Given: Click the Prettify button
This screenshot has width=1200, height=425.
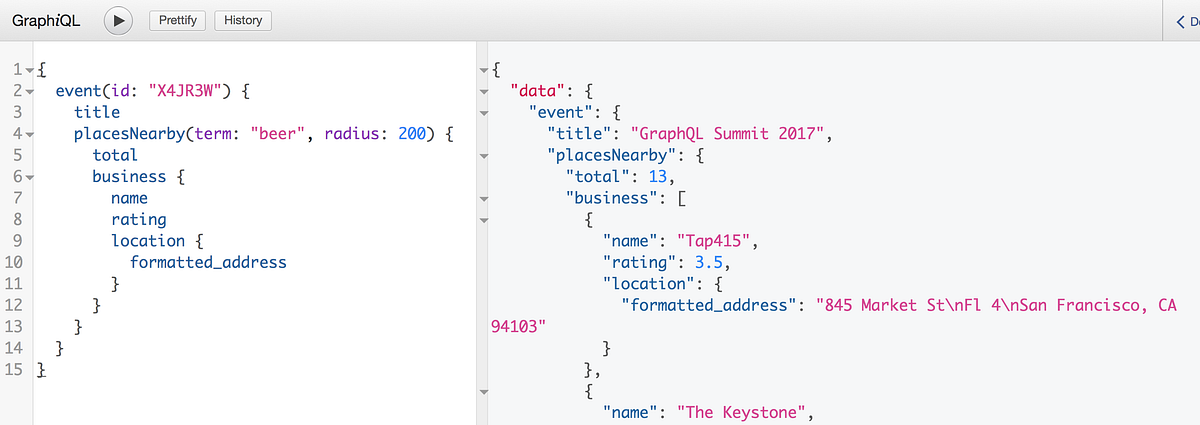Looking at the screenshot, I should (x=177, y=20).
